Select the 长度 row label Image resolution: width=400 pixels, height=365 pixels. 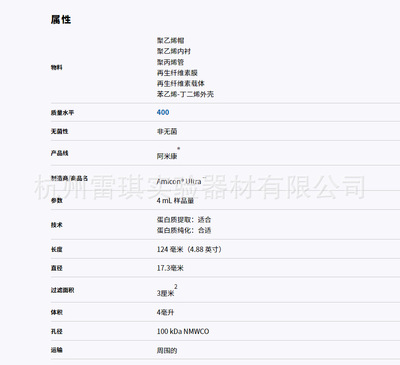56,249
